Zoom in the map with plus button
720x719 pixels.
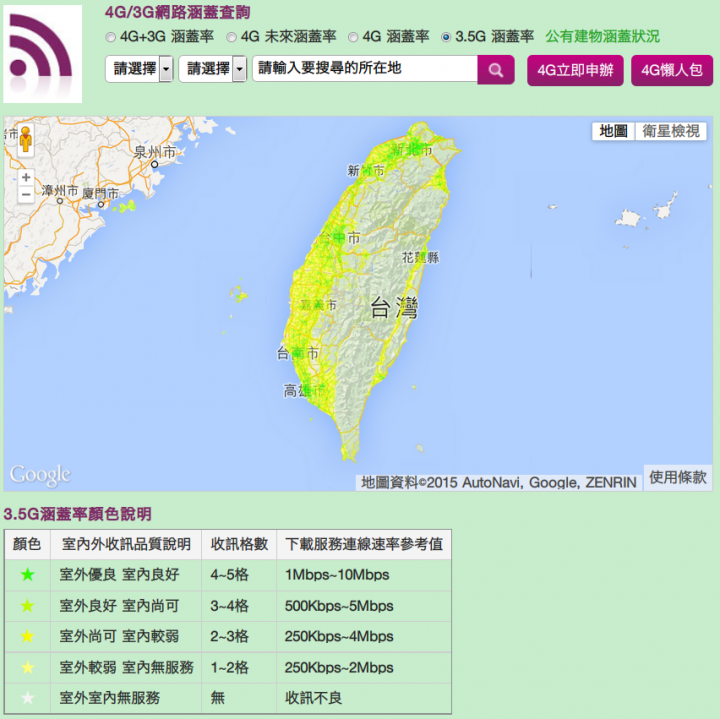[x=26, y=177]
